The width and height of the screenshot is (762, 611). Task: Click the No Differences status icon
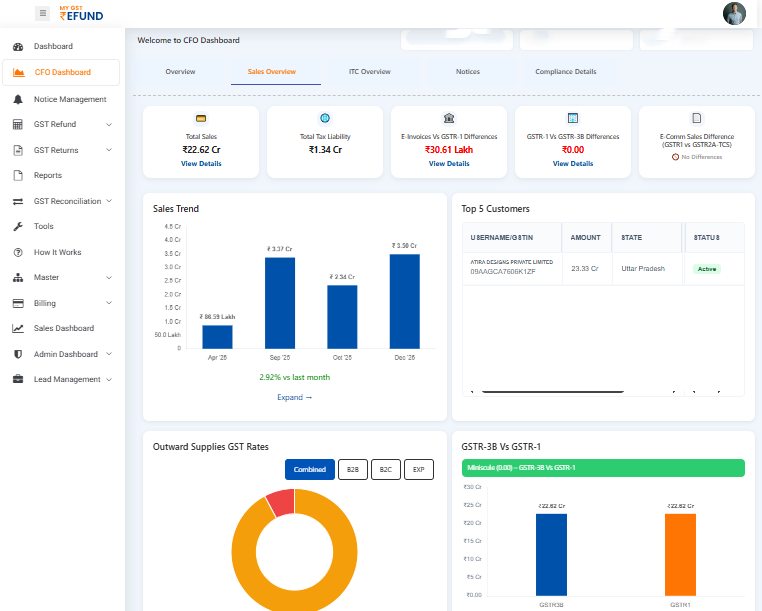tap(675, 157)
